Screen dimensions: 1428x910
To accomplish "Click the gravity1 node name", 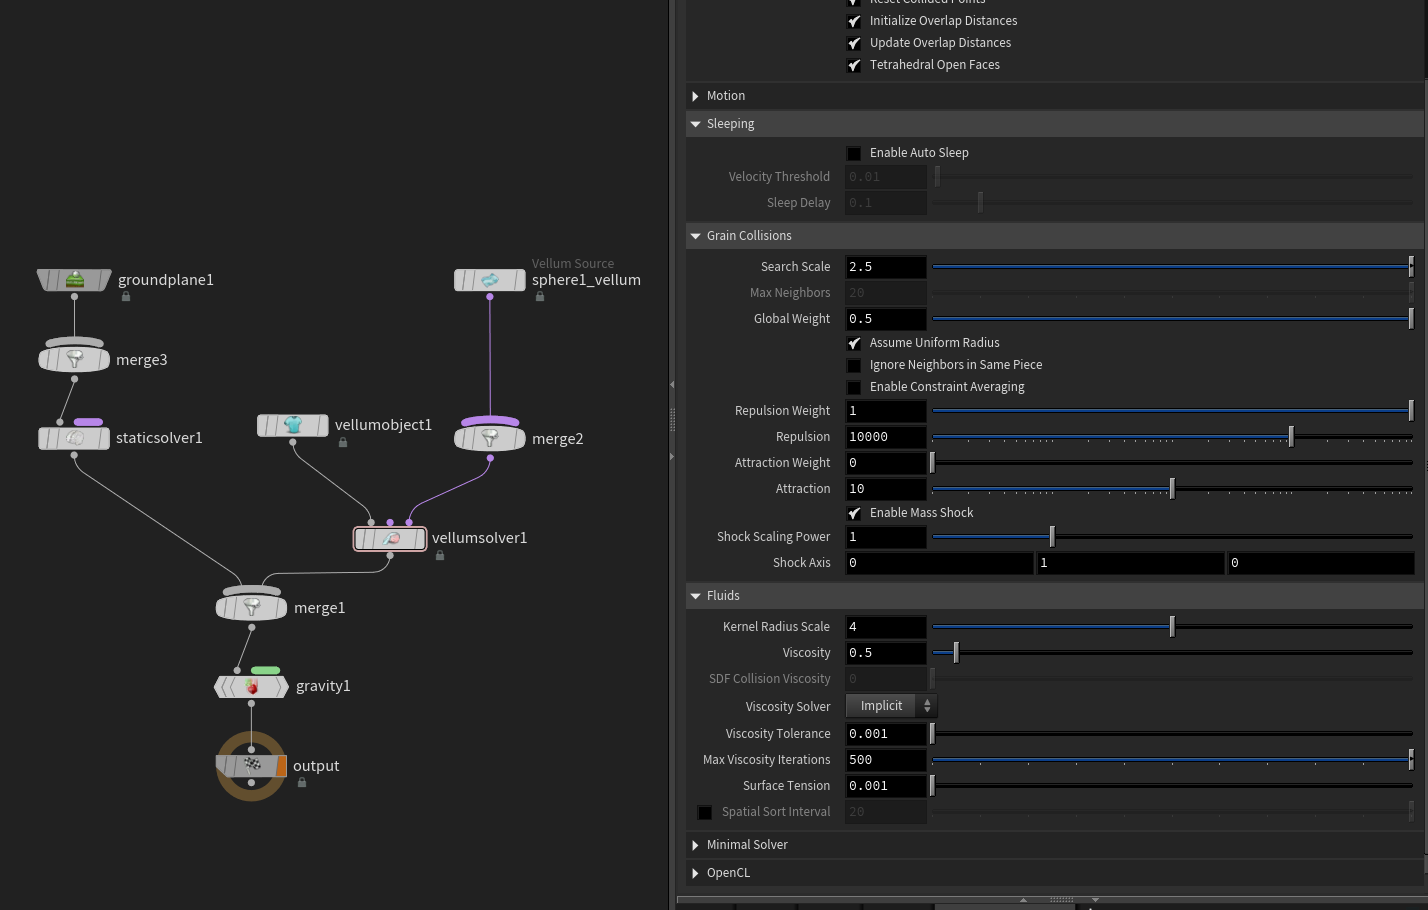I will pos(323,686).
